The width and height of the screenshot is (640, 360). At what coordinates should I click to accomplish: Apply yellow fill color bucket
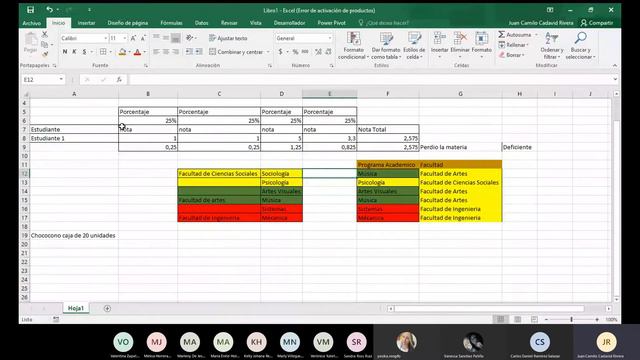pos(122,52)
